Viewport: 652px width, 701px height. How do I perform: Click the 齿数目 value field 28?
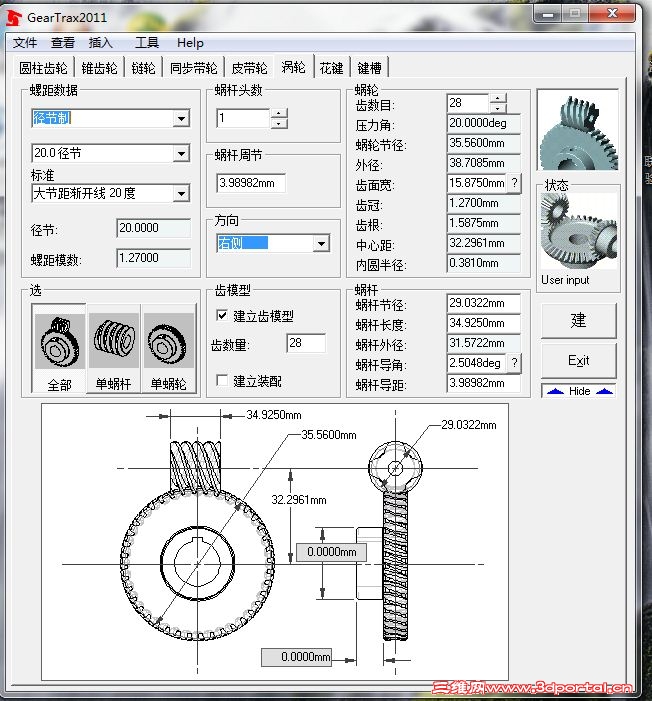(x=468, y=103)
